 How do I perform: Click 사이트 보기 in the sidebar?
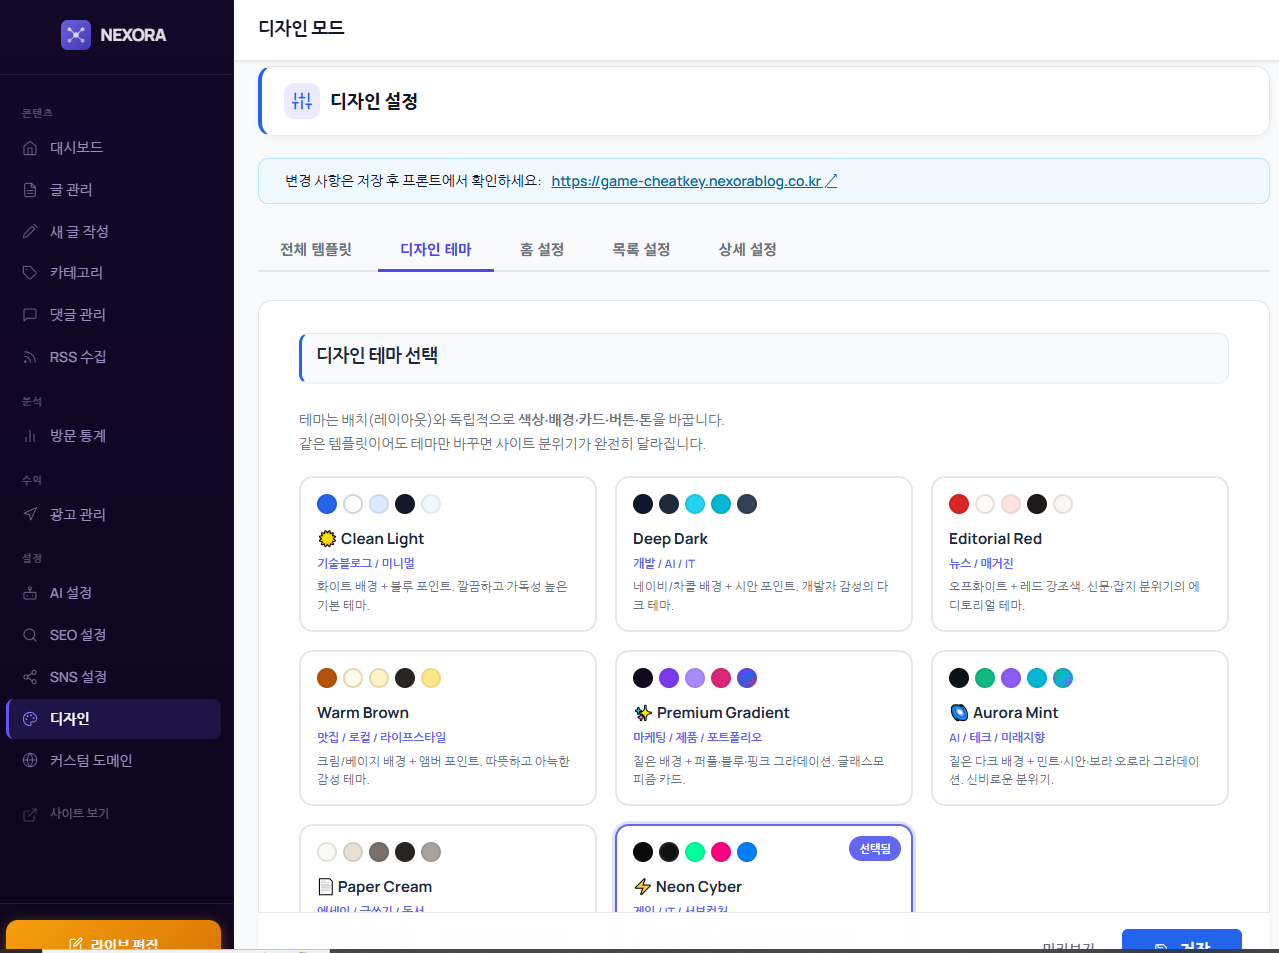click(x=79, y=813)
